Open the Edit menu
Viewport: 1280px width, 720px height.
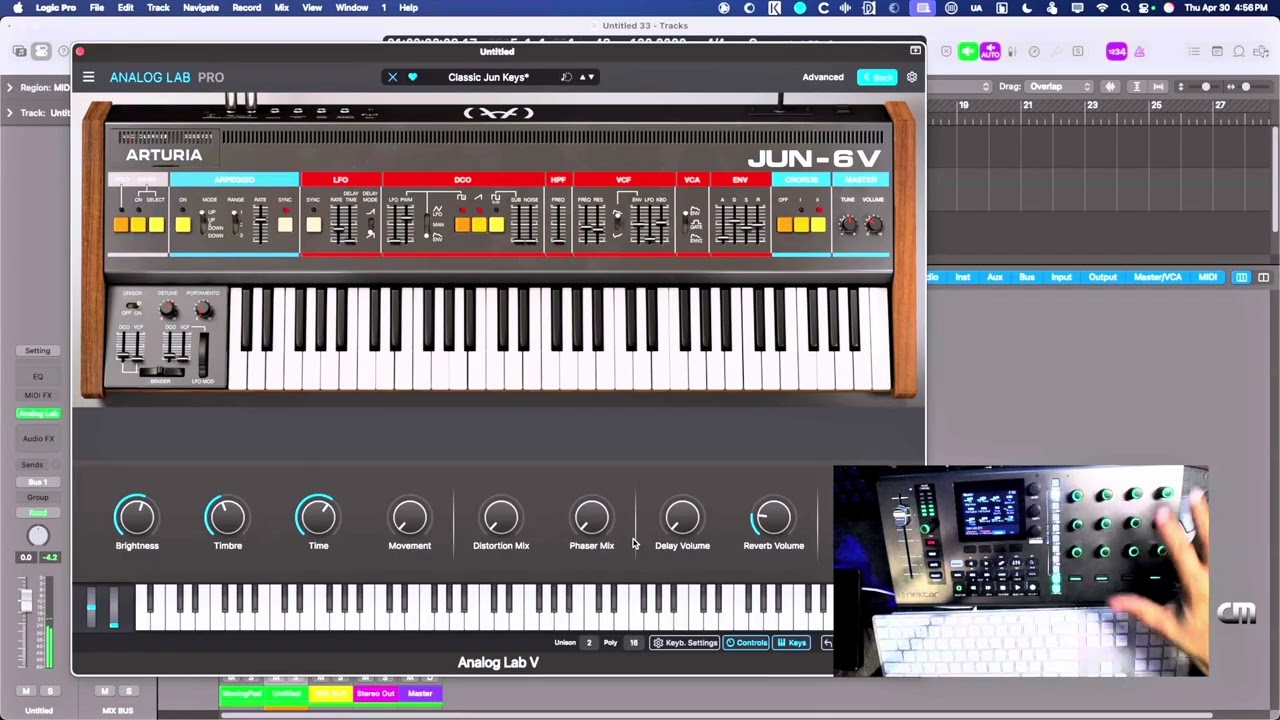126,7
